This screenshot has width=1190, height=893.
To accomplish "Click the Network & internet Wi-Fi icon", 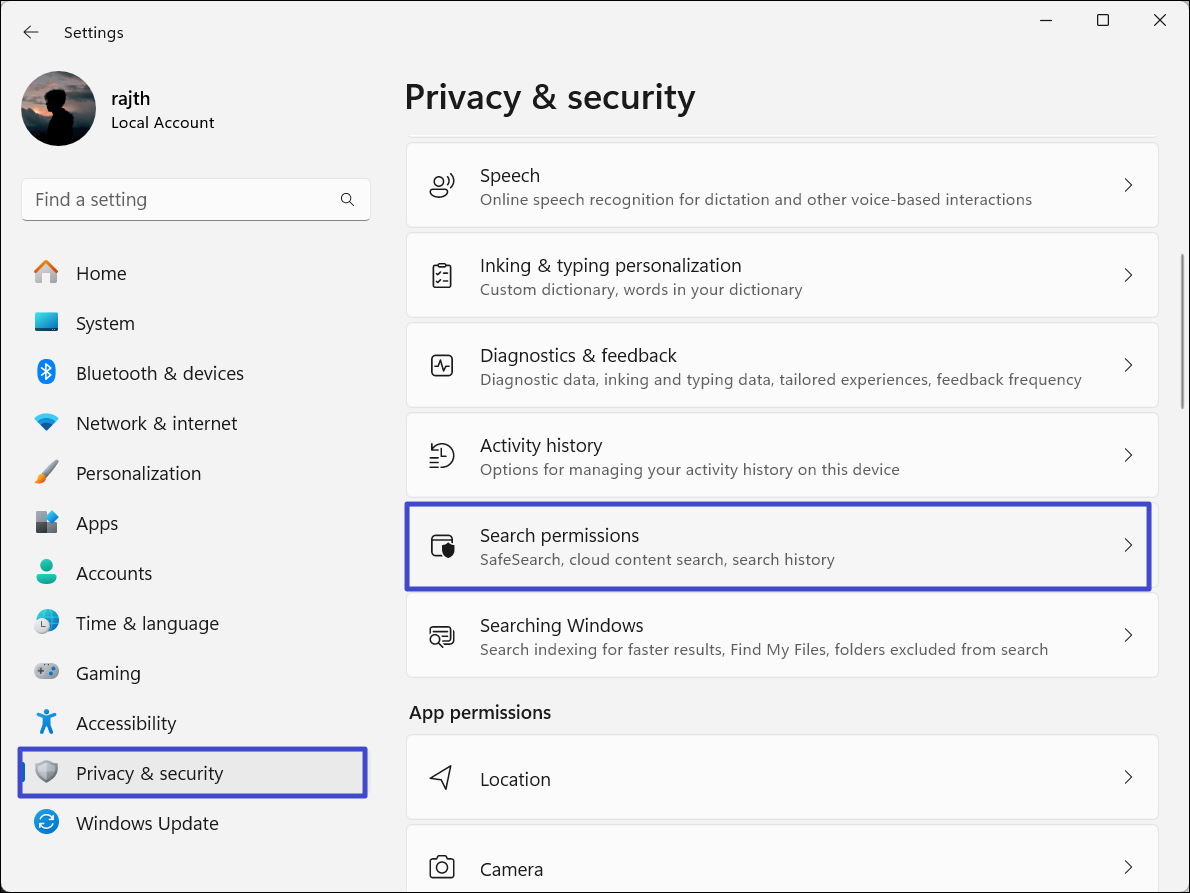I will (x=46, y=423).
